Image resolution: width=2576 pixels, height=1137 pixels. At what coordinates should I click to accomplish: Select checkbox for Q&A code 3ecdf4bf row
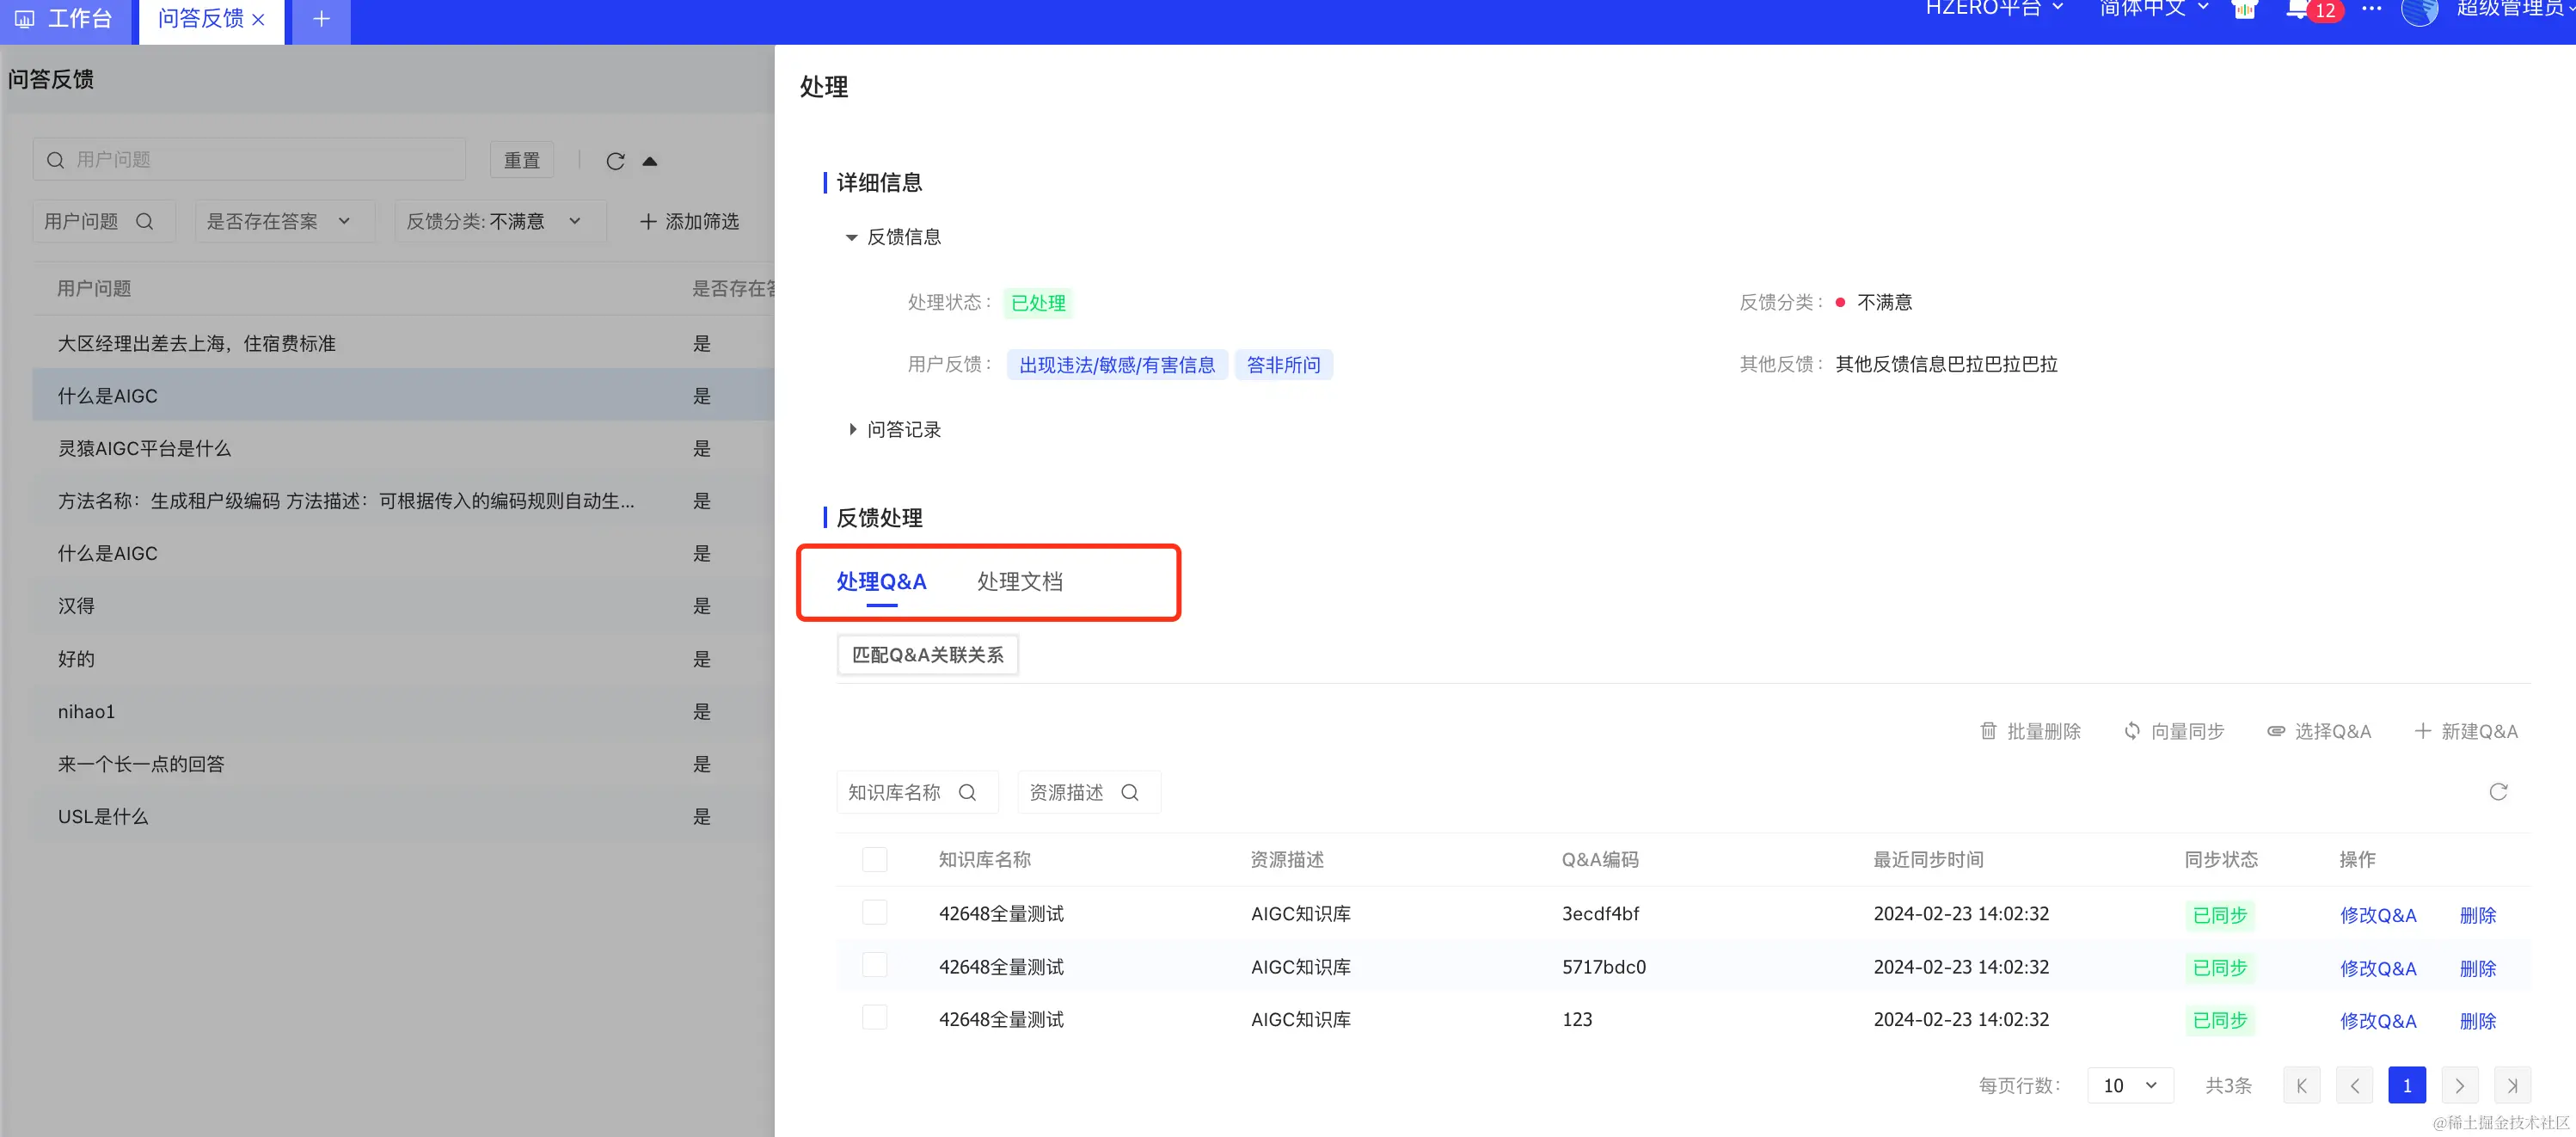point(875,912)
